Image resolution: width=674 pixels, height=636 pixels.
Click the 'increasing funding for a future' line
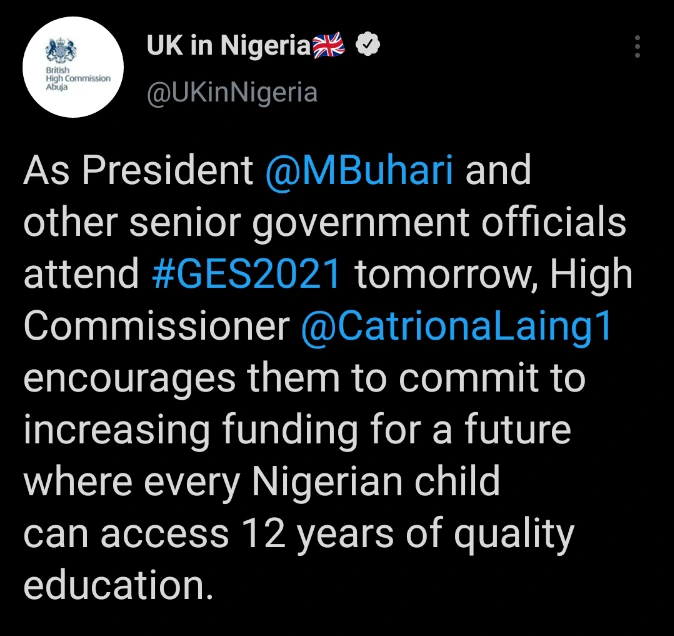pyautogui.click(x=296, y=431)
